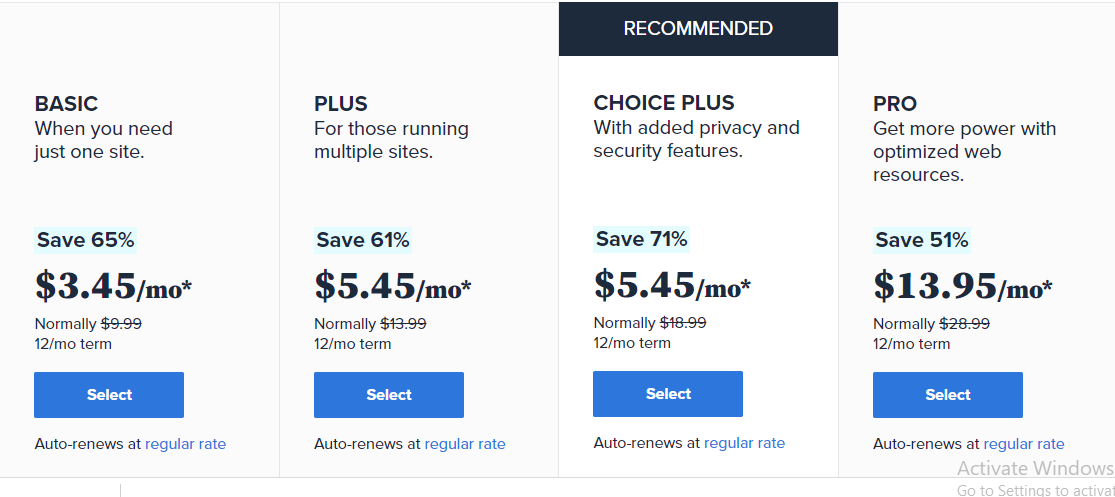1115x497 pixels.
Task: Click the struck-through $18.99 normal price
Action: 683,323
